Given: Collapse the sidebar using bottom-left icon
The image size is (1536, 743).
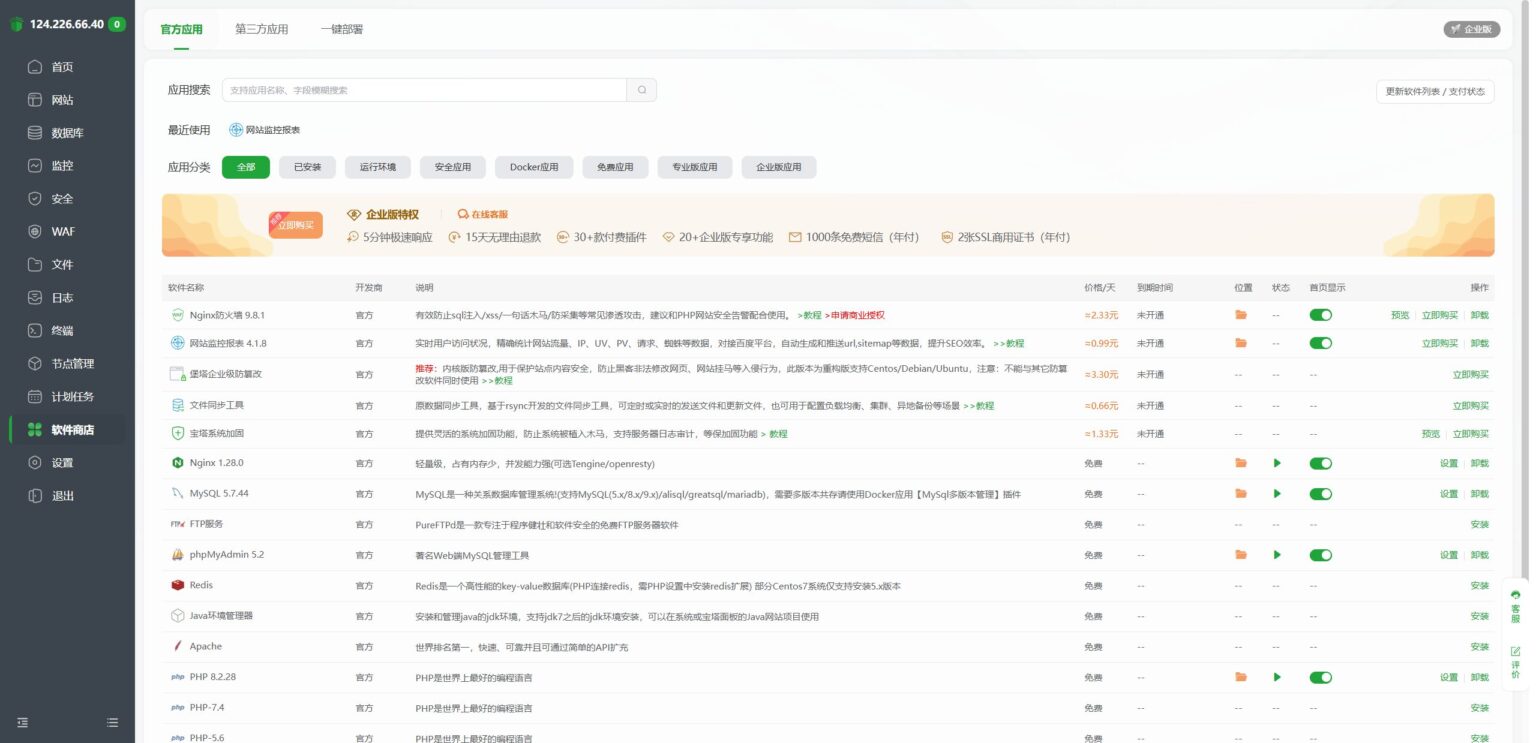Looking at the screenshot, I should pos(22,722).
